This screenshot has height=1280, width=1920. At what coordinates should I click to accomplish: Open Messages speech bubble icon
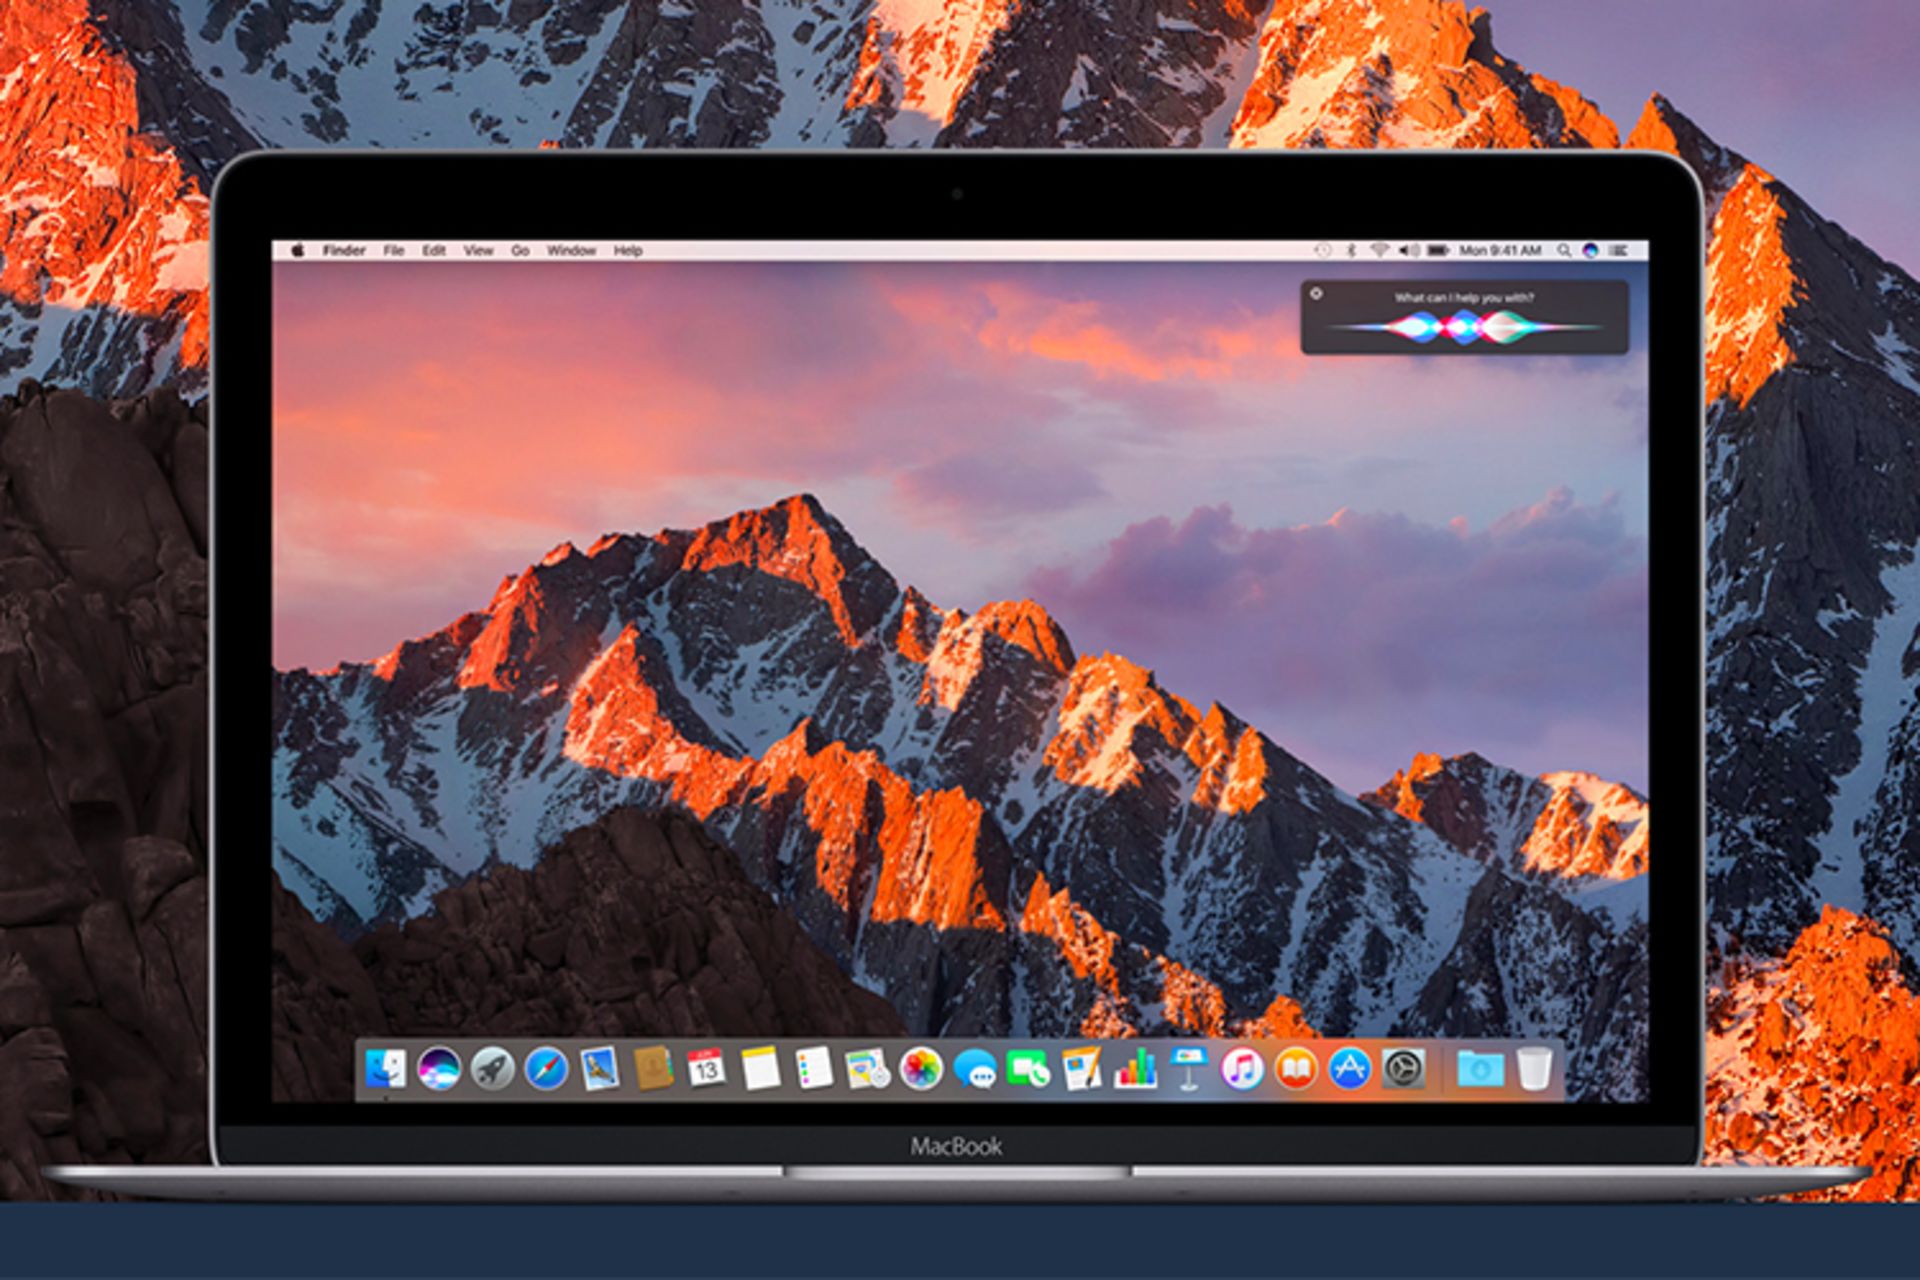coord(974,1069)
